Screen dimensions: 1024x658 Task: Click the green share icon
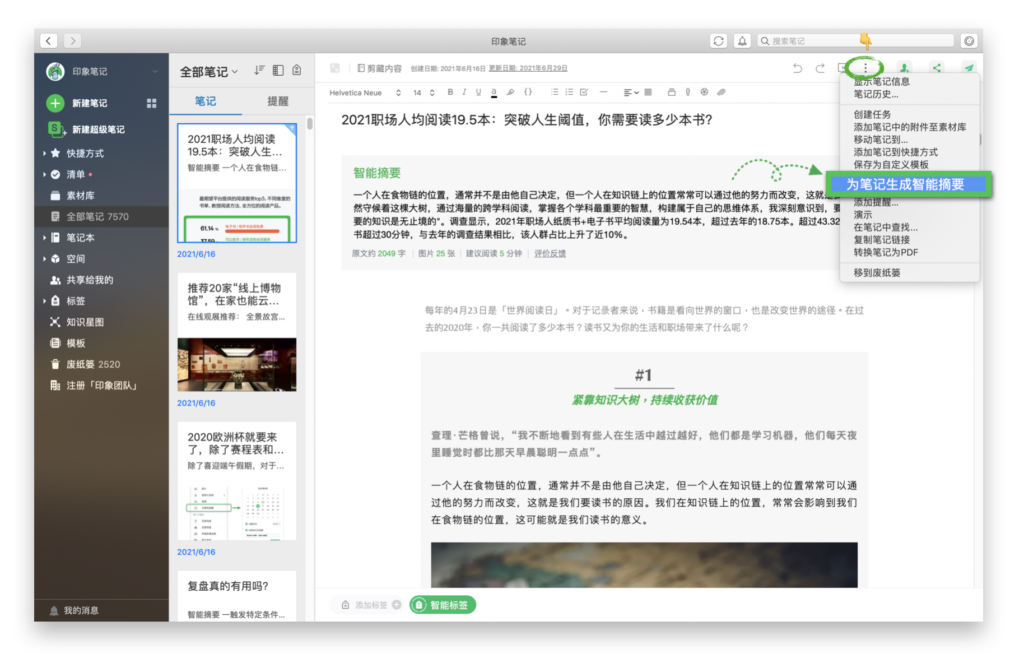pos(936,68)
